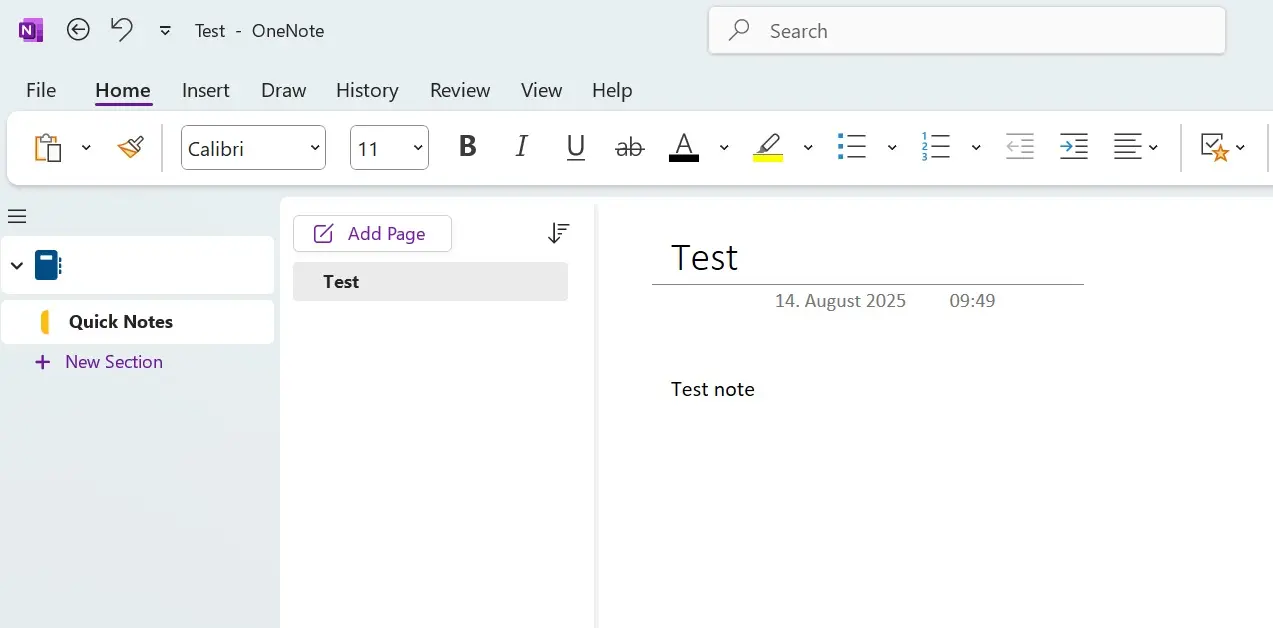Screen dimensions: 1273x628
Task: Select the Format Painter tool
Action: coord(130,147)
